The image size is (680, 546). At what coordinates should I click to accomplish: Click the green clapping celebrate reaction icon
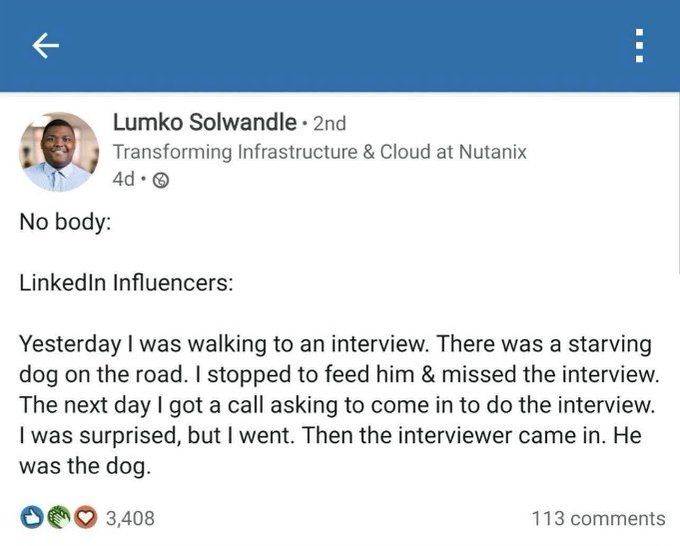click(x=59, y=517)
